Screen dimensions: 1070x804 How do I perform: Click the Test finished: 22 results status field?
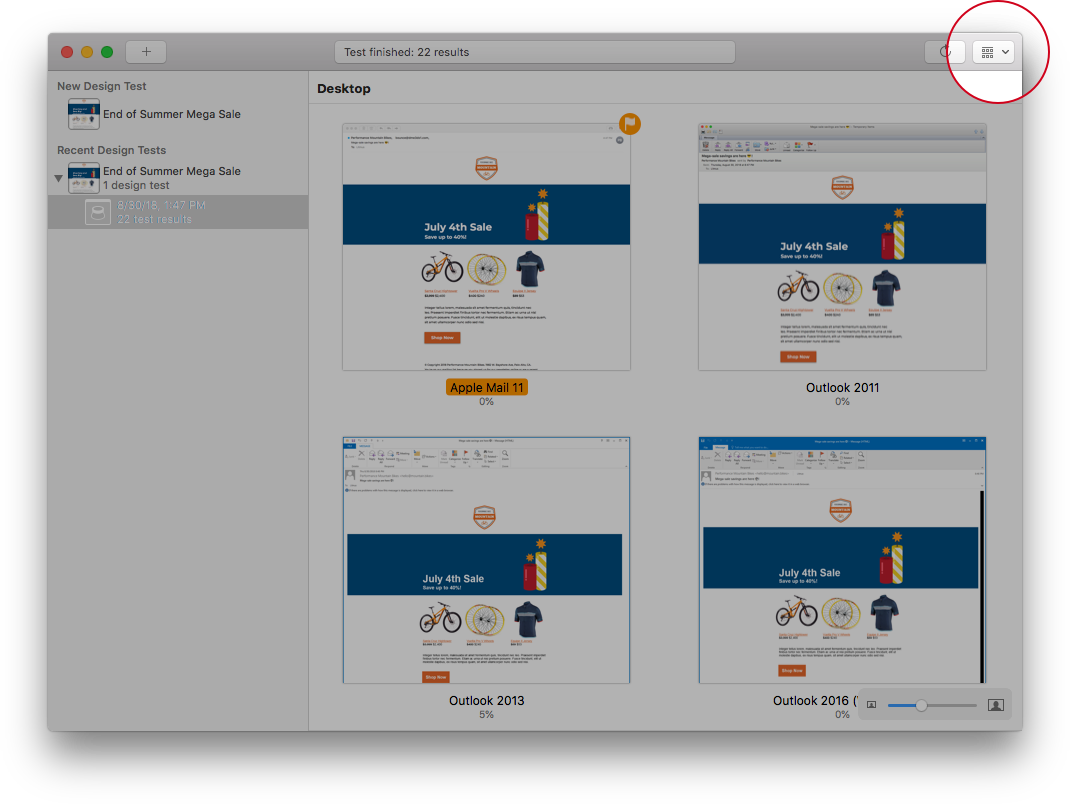[x=534, y=52]
